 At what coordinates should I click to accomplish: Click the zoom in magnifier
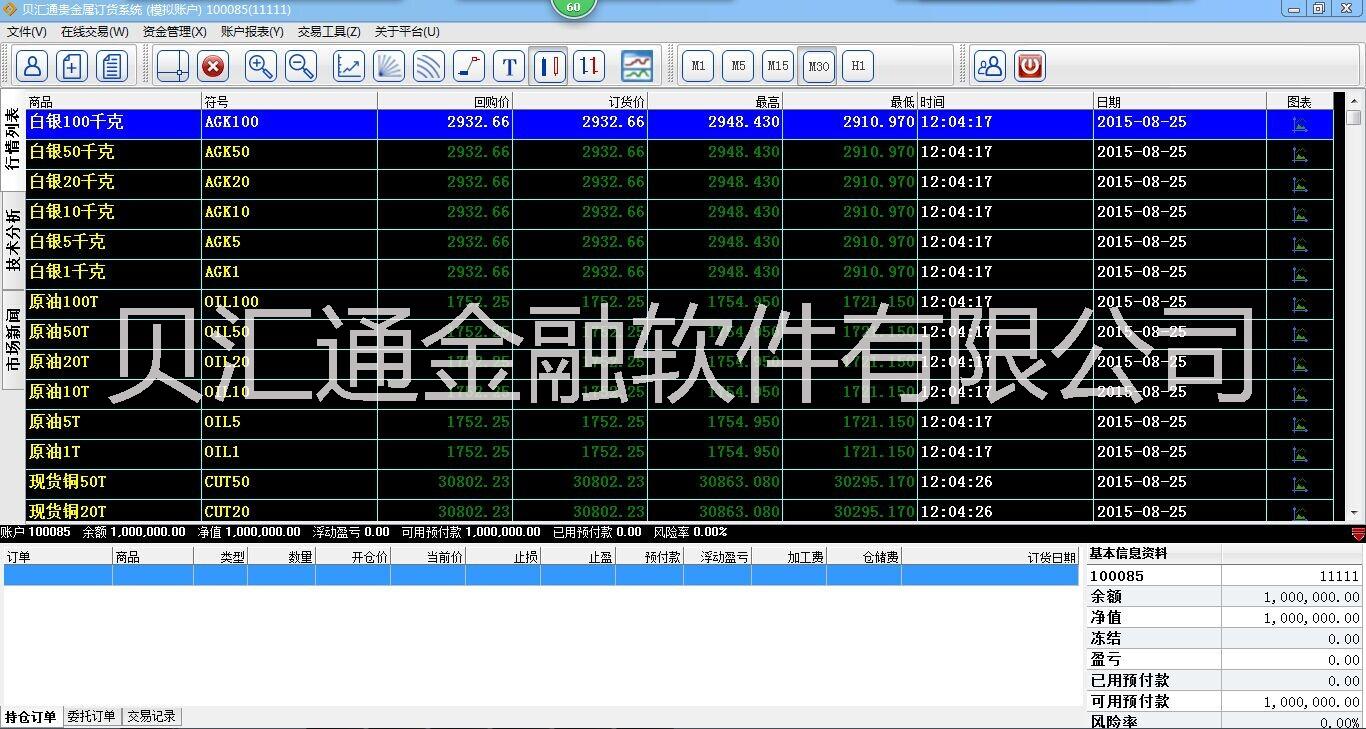(261, 67)
